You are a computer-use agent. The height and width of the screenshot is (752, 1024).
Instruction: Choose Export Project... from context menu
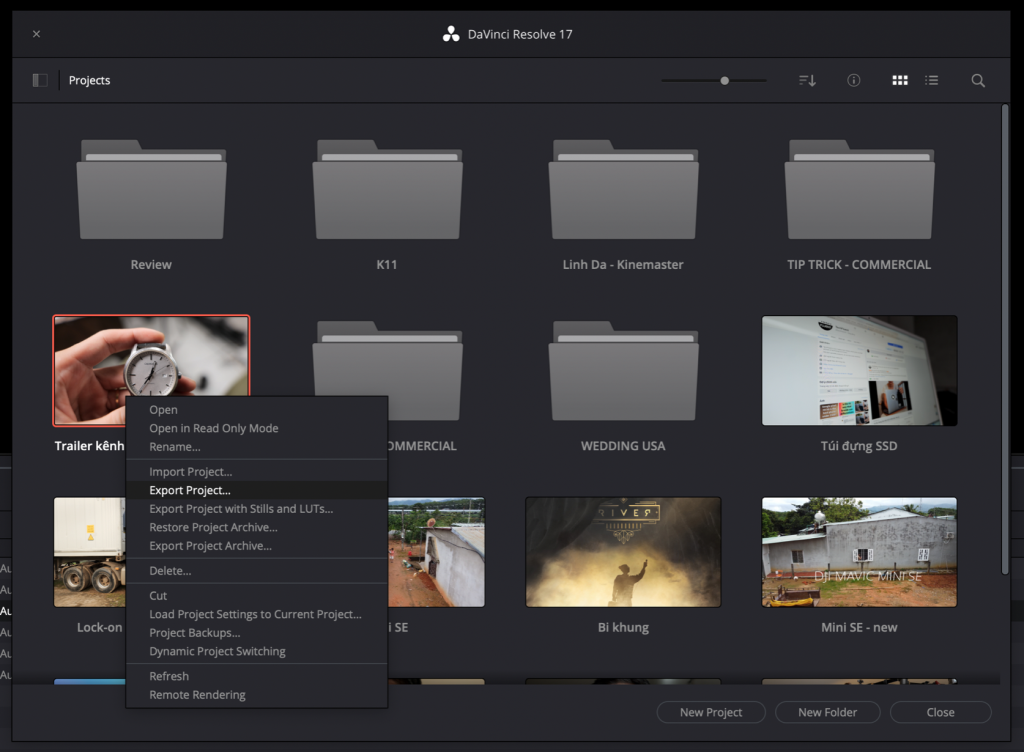[190, 490]
